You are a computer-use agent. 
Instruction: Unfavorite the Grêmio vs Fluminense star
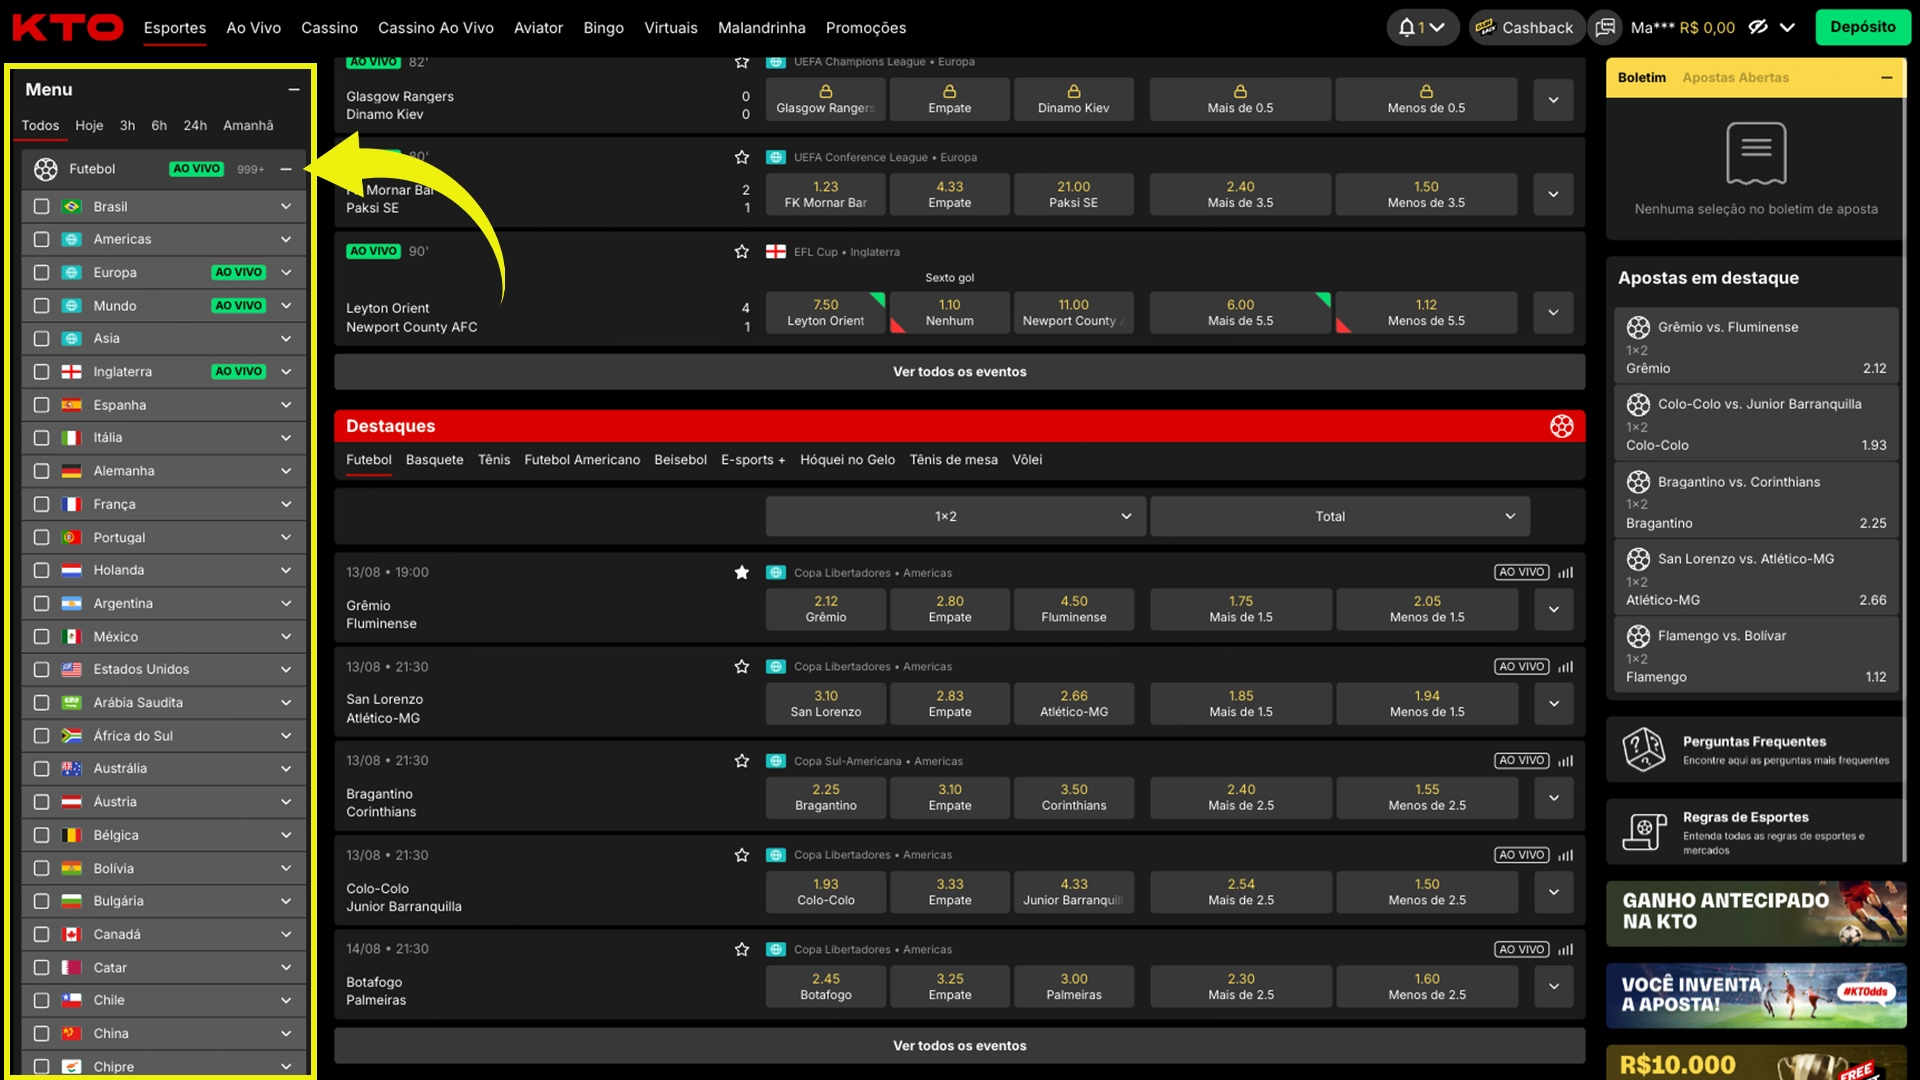click(x=742, y=572)
